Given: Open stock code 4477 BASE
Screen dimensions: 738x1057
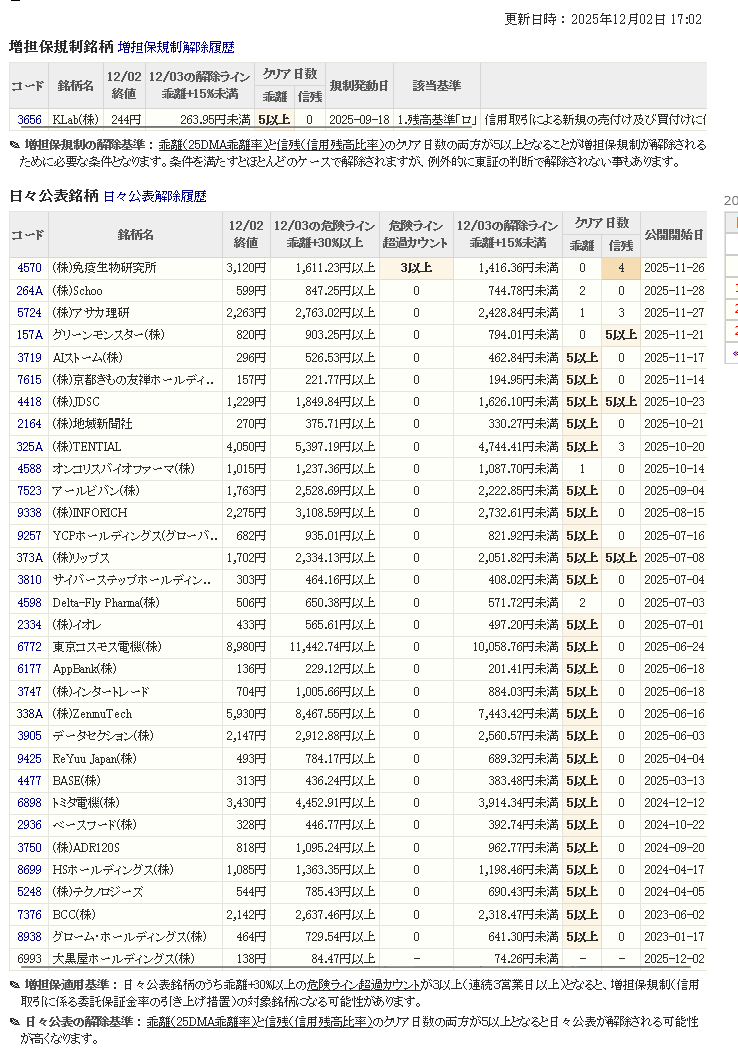Looking at the screenshot, I should [29, 780].
